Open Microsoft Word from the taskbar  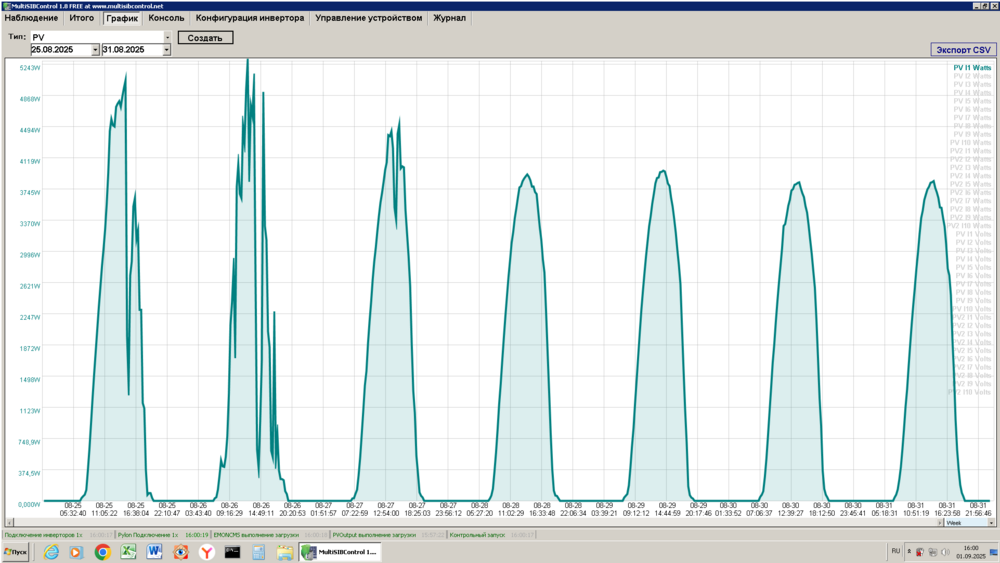[154, 552]
